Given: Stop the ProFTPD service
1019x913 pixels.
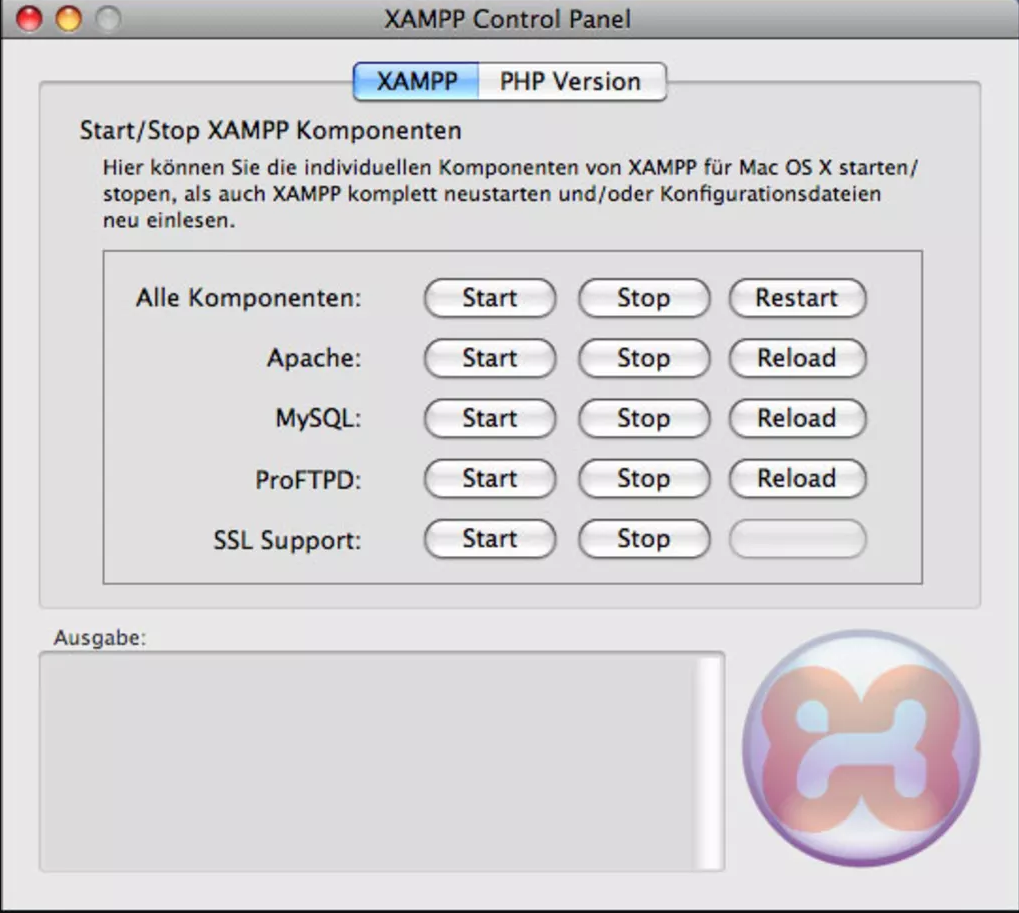Looking at the screenshot, I should point(643,479).
